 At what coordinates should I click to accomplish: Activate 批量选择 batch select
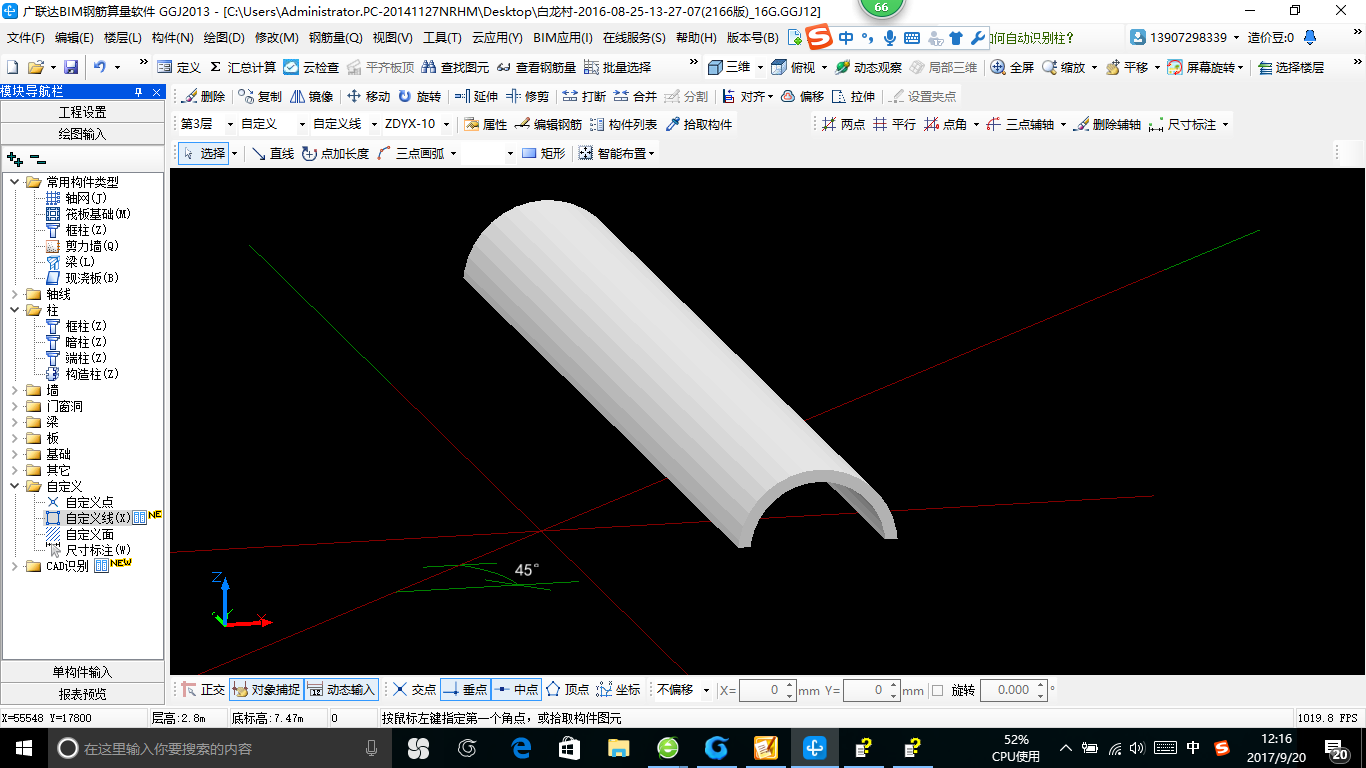coord(617,67)
